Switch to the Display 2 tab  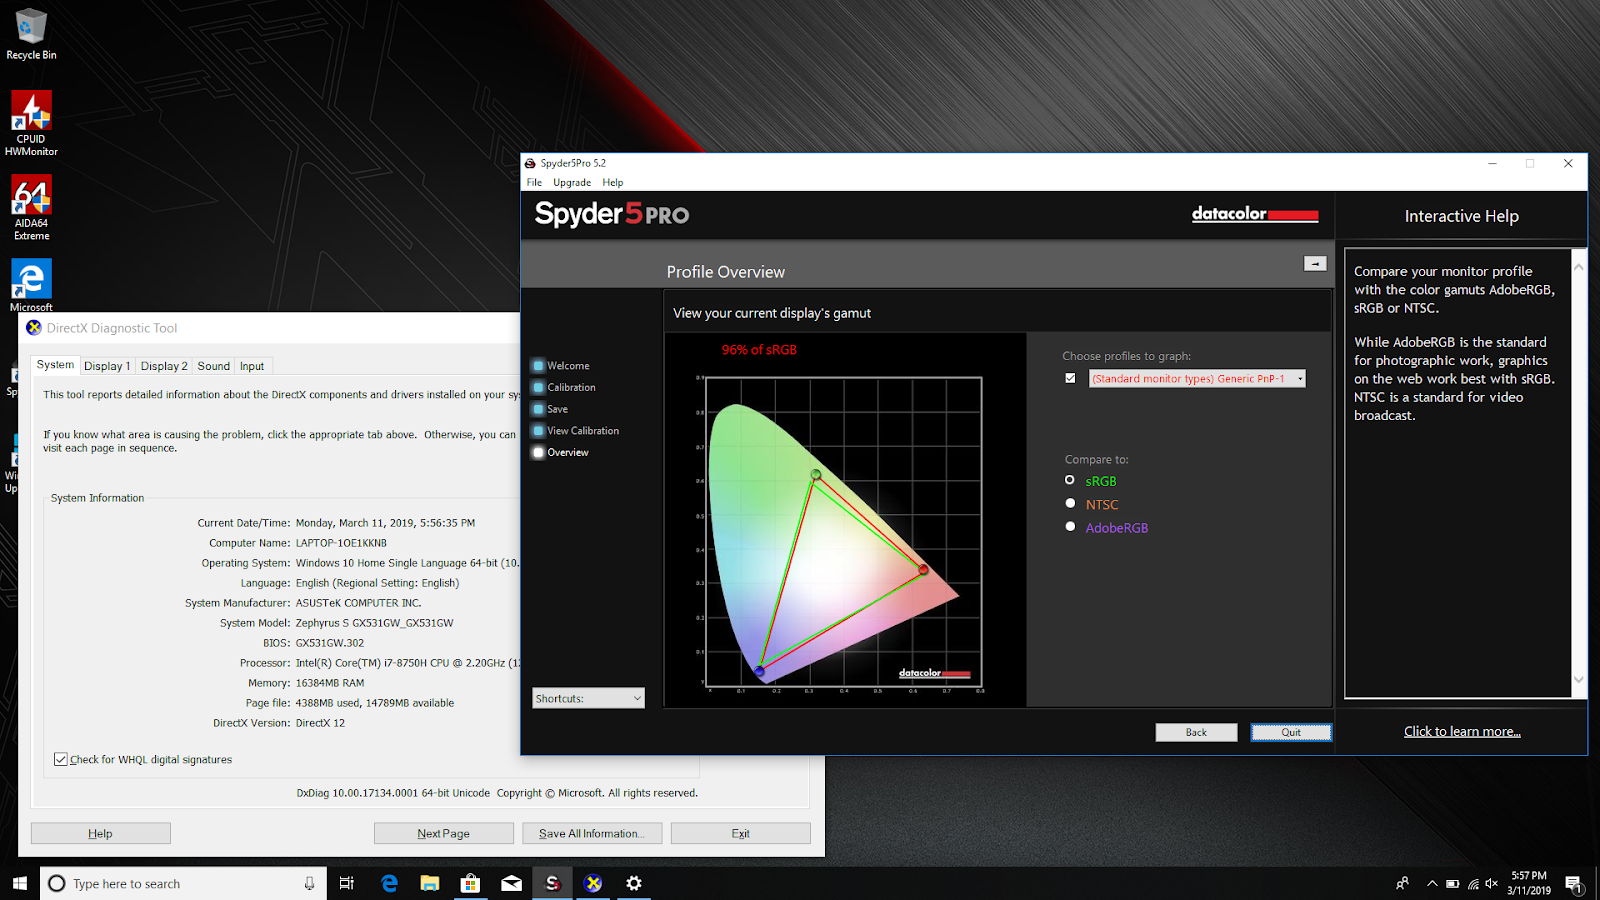164,366
